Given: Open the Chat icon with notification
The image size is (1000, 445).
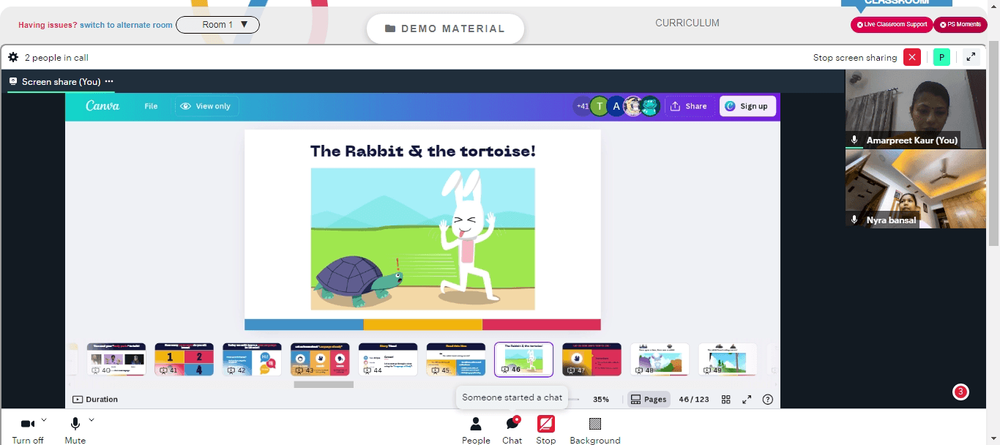Looking at the screenshot, I should [512, 424].
